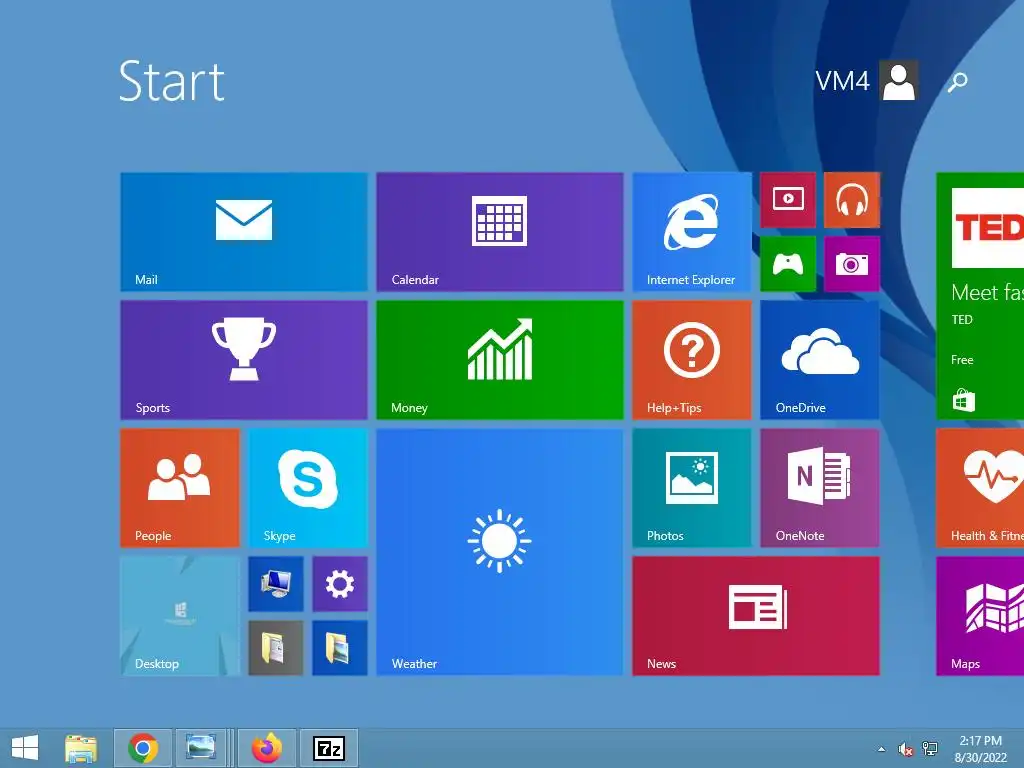Show hidden tray icons arrow

point(882,749)
